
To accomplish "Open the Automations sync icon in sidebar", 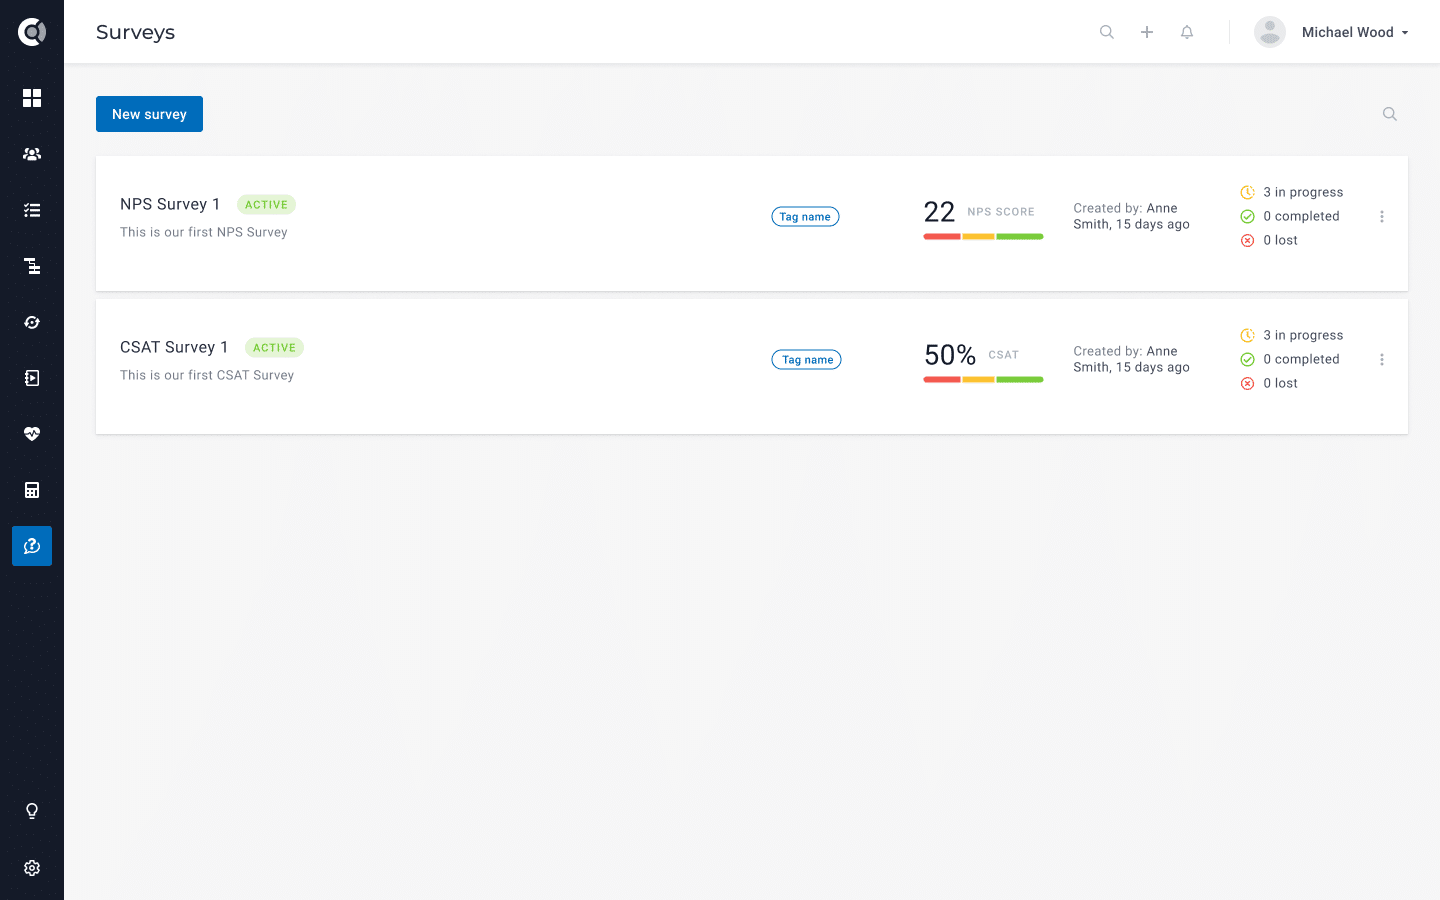I will click(x=32, y=322).
